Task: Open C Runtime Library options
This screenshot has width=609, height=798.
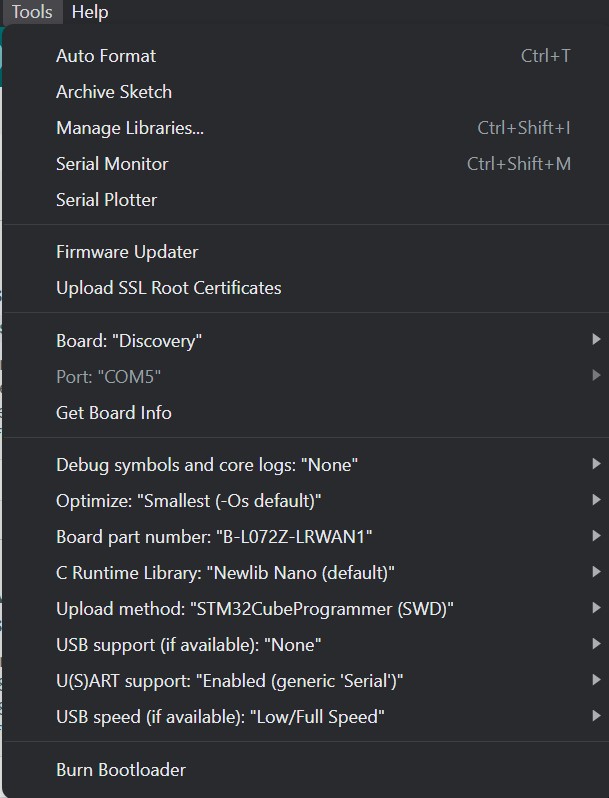Action: tap(225, 573)
